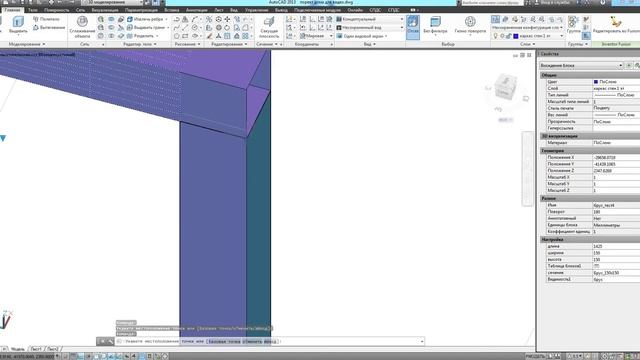The width and height of the screenshot is (640, 360).
Task: Click the Положение X value
Action: coord(616,157)
